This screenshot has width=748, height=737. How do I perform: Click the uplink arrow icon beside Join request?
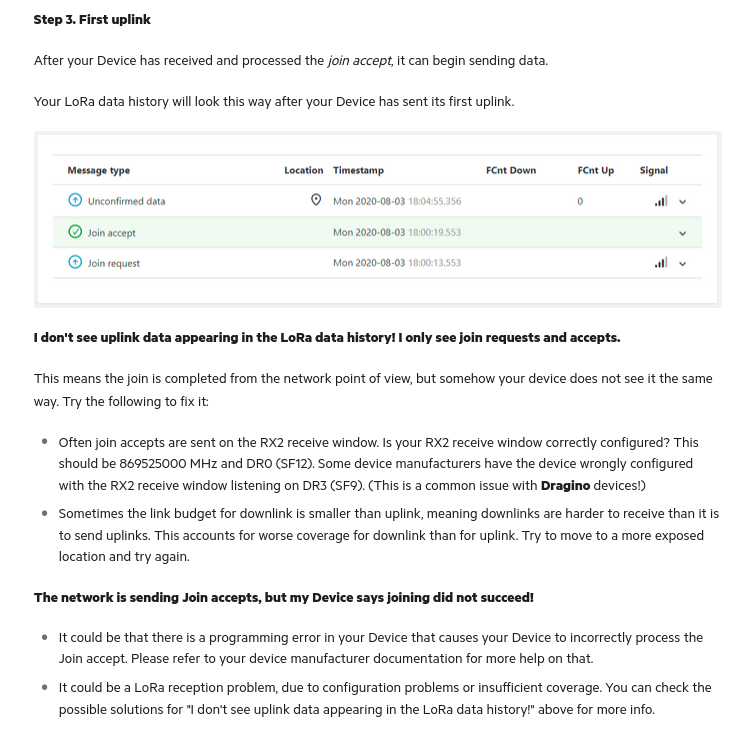[75, 262]
